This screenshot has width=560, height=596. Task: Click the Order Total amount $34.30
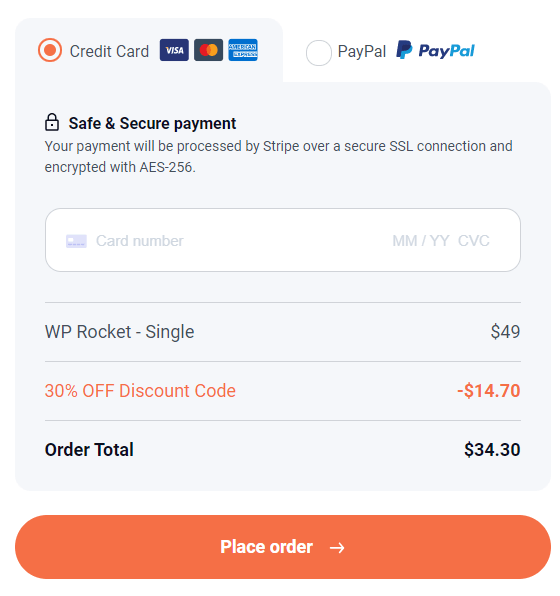pyautogui.click(x=492, y=450)
